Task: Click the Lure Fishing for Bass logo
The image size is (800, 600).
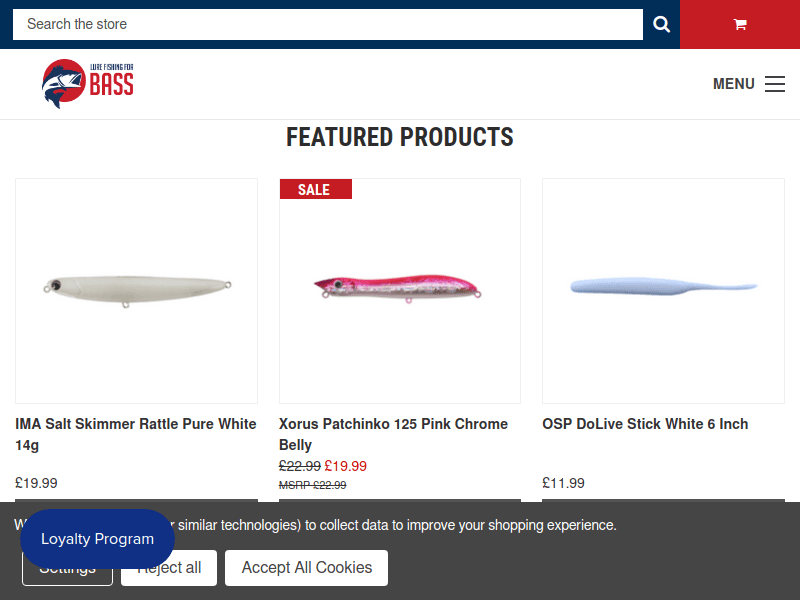Action: click(88, 84)
